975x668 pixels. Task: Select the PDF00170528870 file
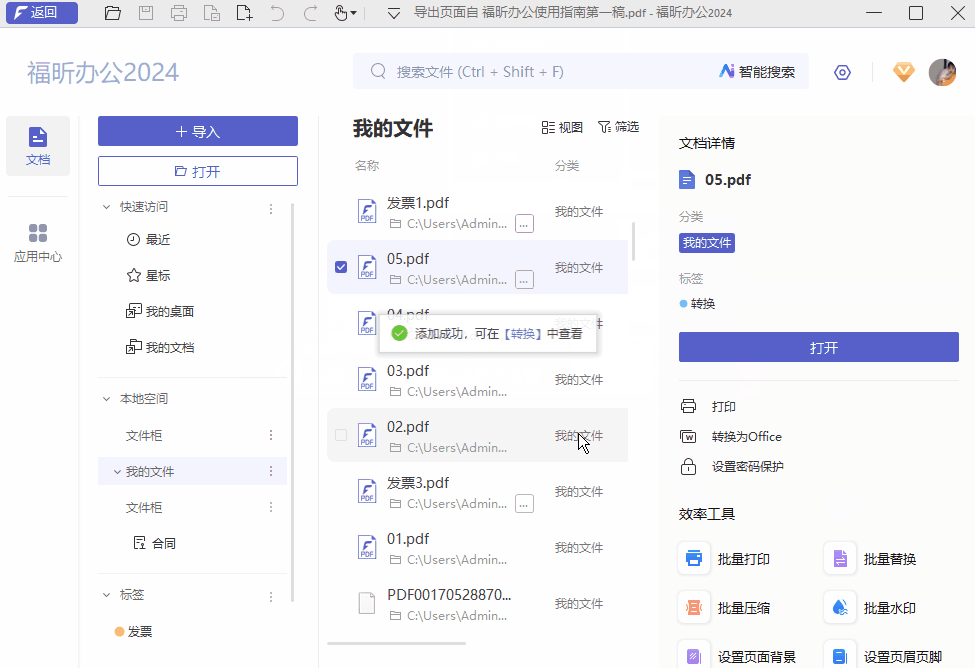[x=478, y=603]
